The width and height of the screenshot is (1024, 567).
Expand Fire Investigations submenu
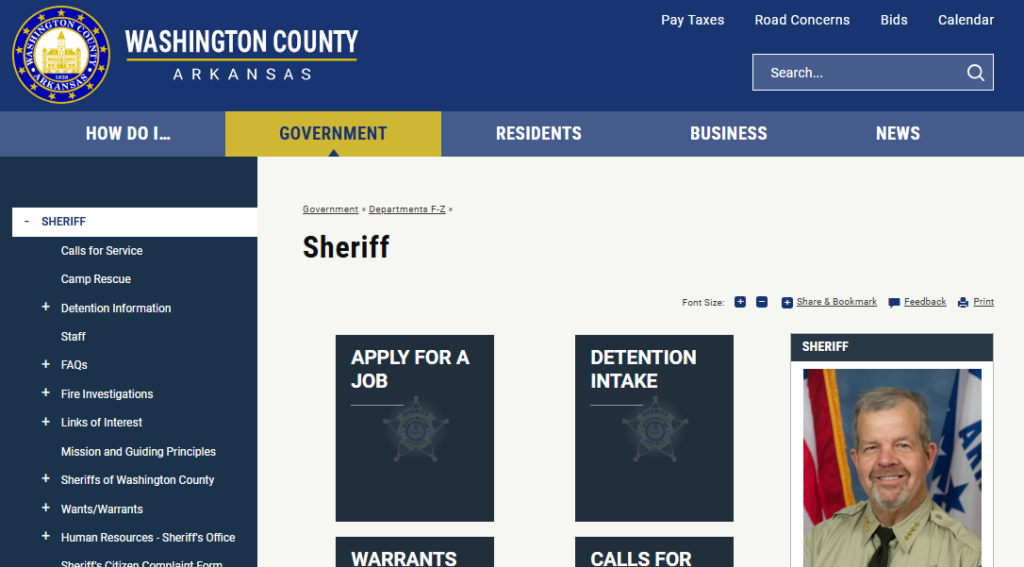[45, 394]
